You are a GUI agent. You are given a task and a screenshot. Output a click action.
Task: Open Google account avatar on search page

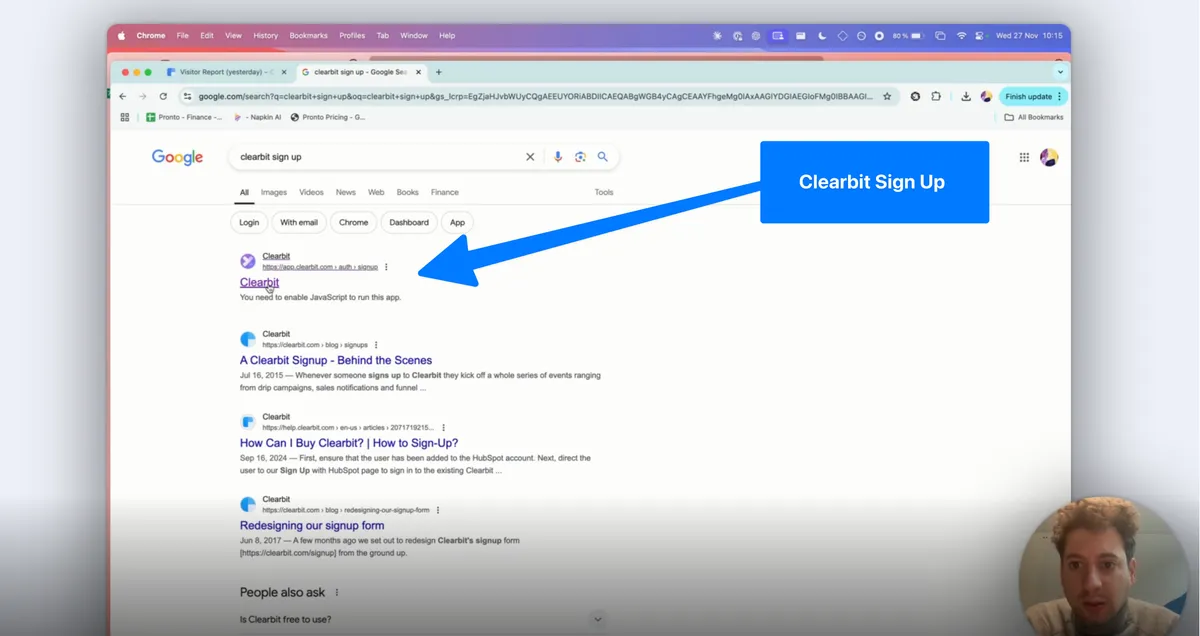tap(1049, 157)
